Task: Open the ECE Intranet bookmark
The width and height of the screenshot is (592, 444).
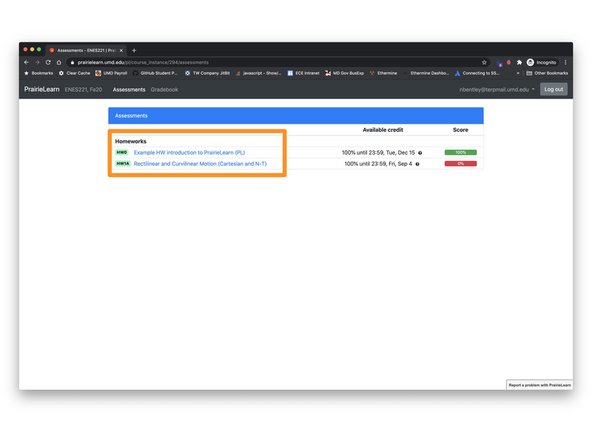Action: [304, 73]
